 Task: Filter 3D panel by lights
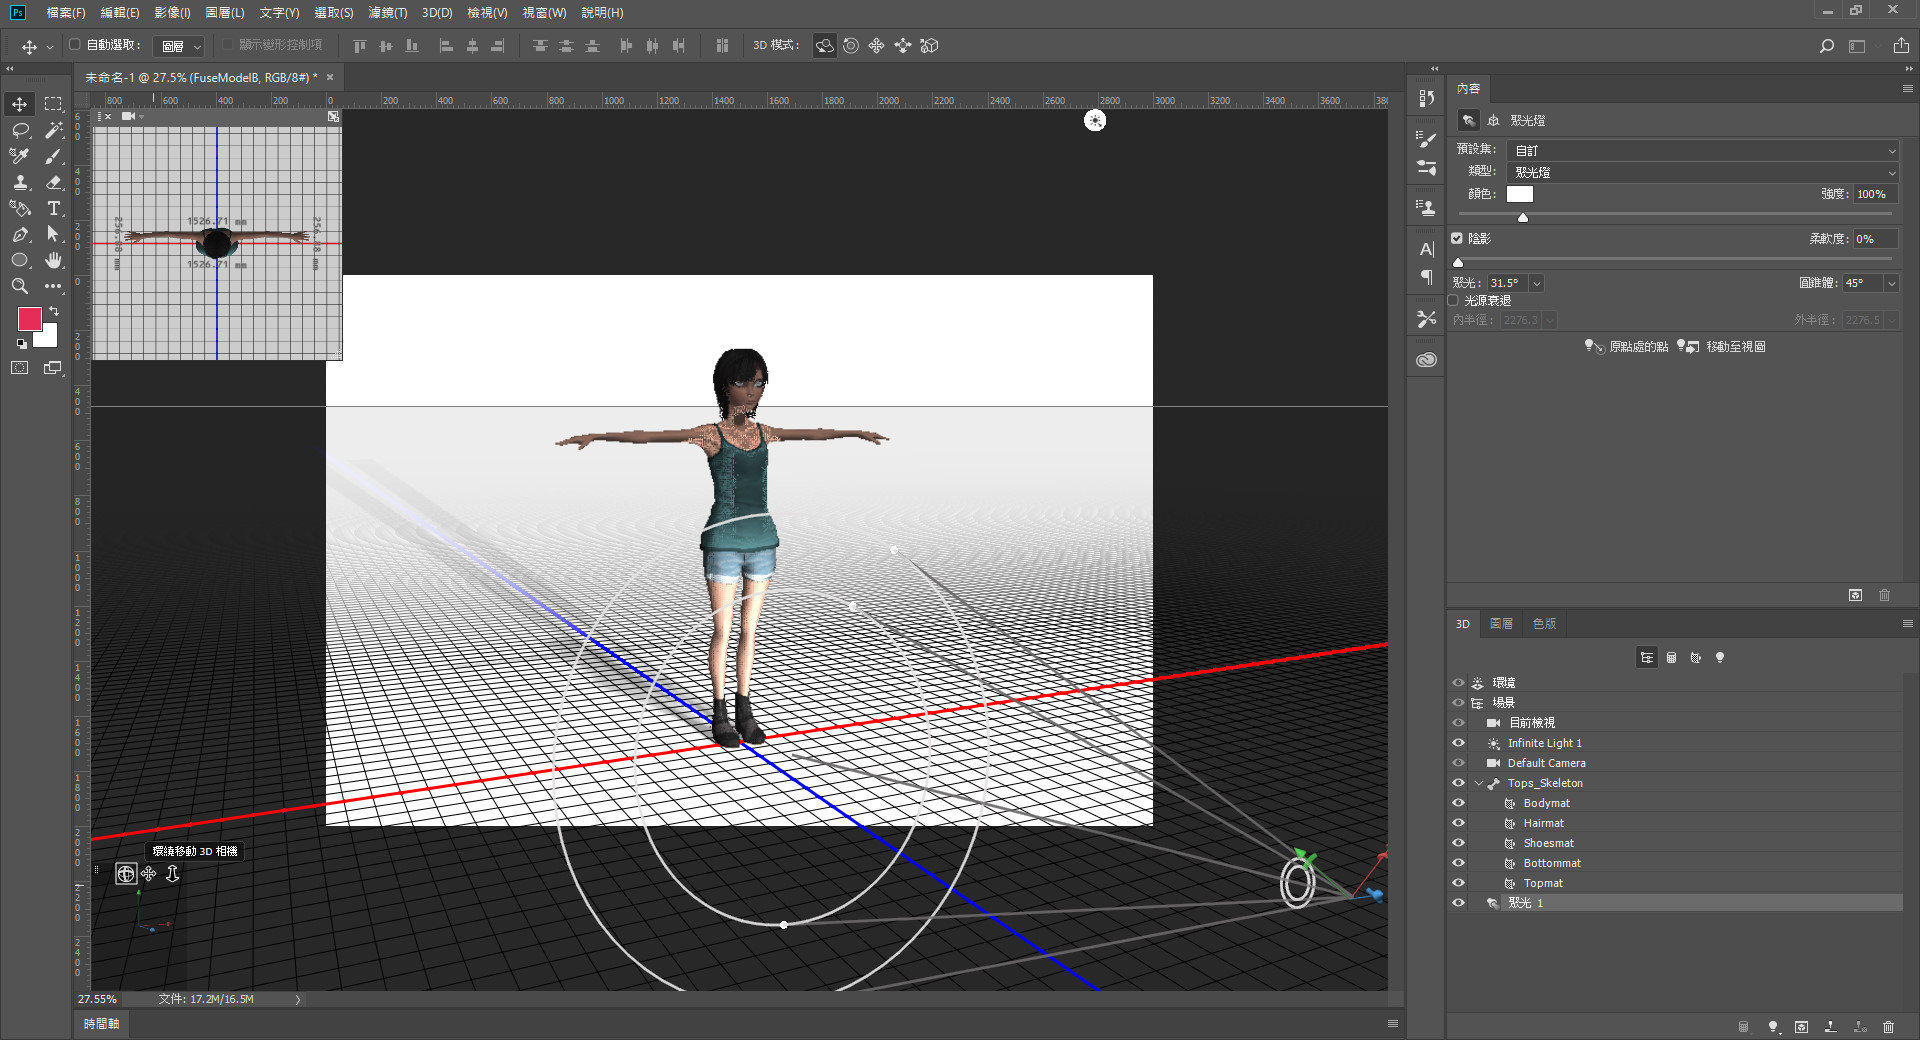1720,658
